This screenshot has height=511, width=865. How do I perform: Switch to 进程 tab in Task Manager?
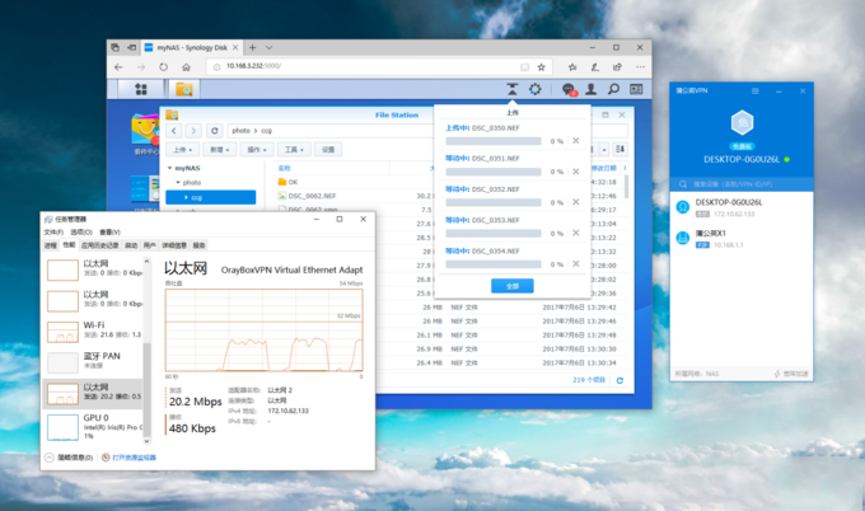point(51,245)
